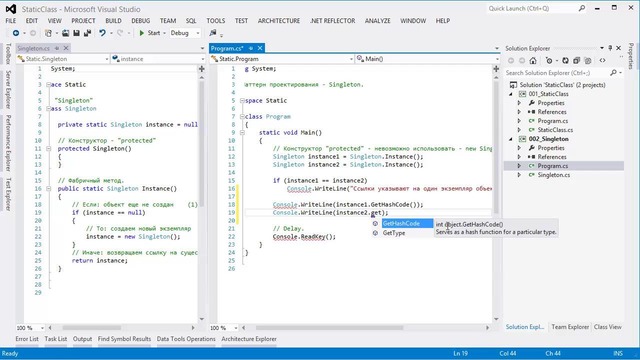Image resolution: width=640 pixels, height=360 pixels.
Task: Switch to the Team Explorer tab
Action: click(x=570, y=327)
